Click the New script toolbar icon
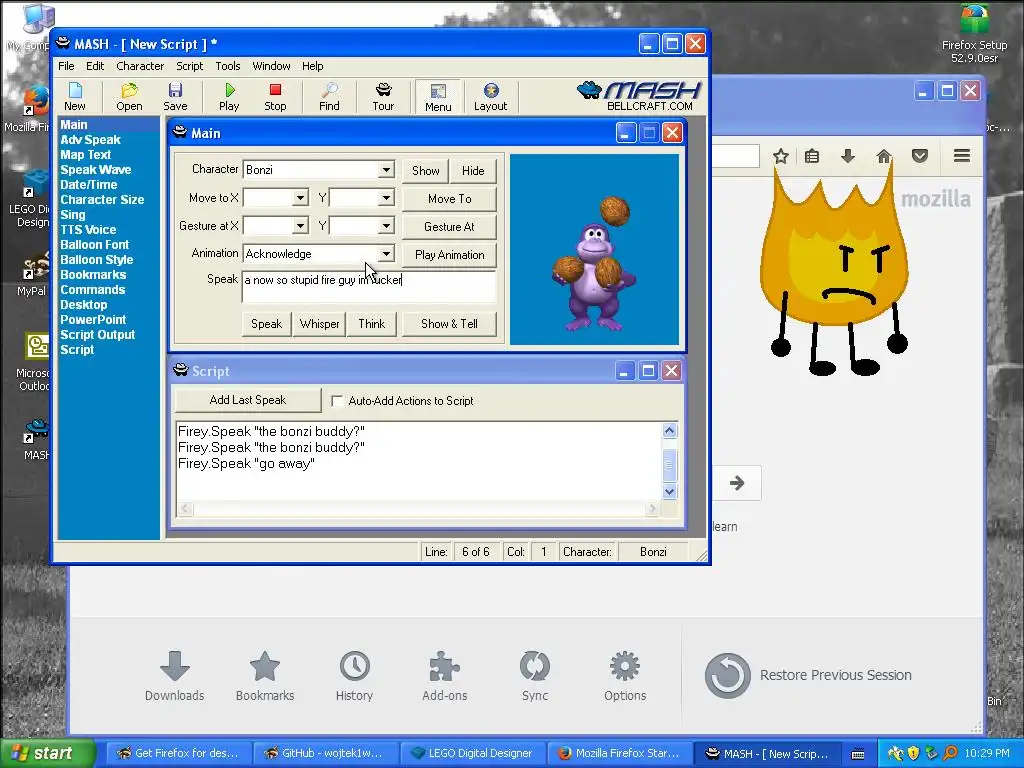 pyautogui.click(x=74, y=97)
